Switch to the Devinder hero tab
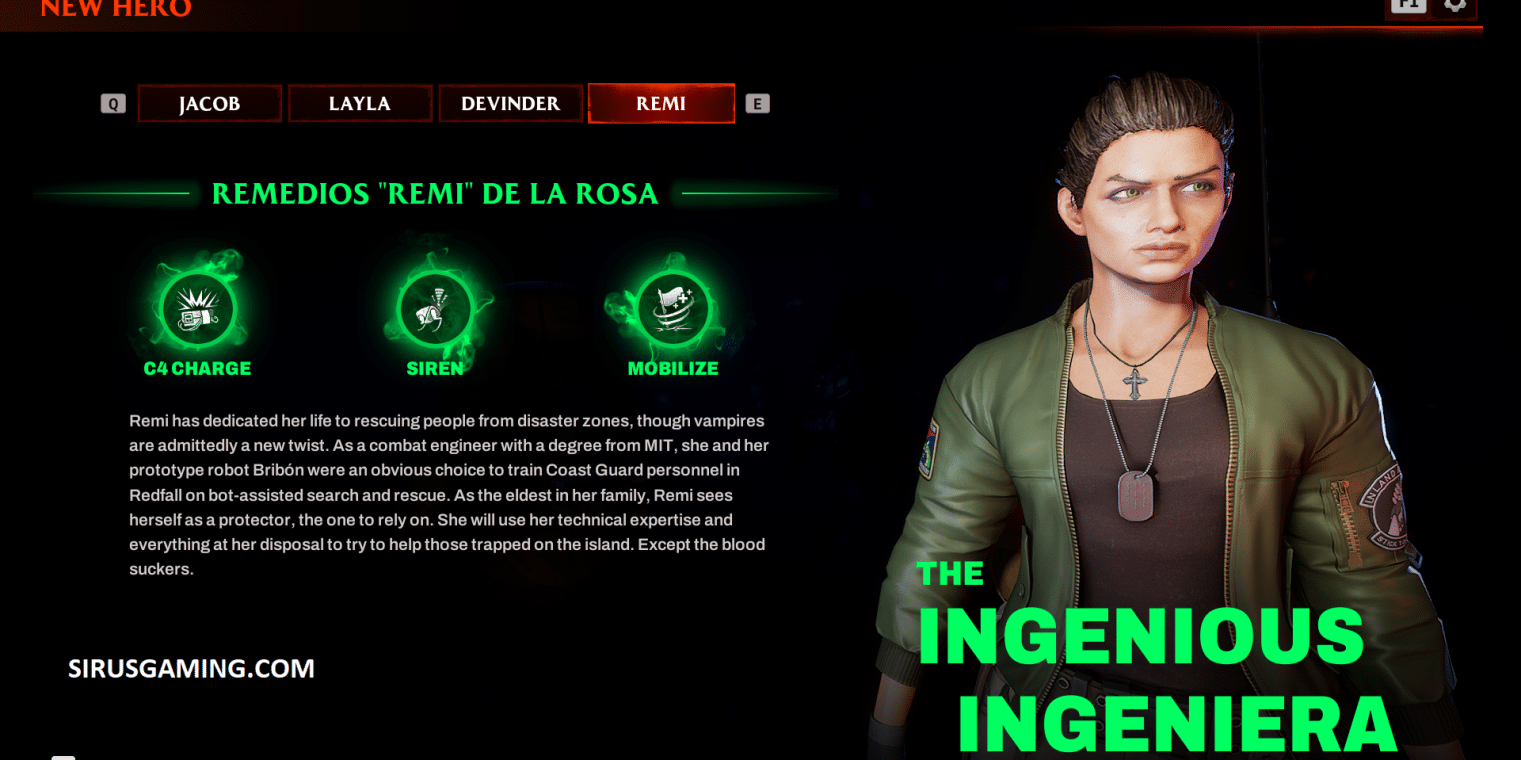The width and height of the screenshot is (1521, 760). tap(510, 103)
